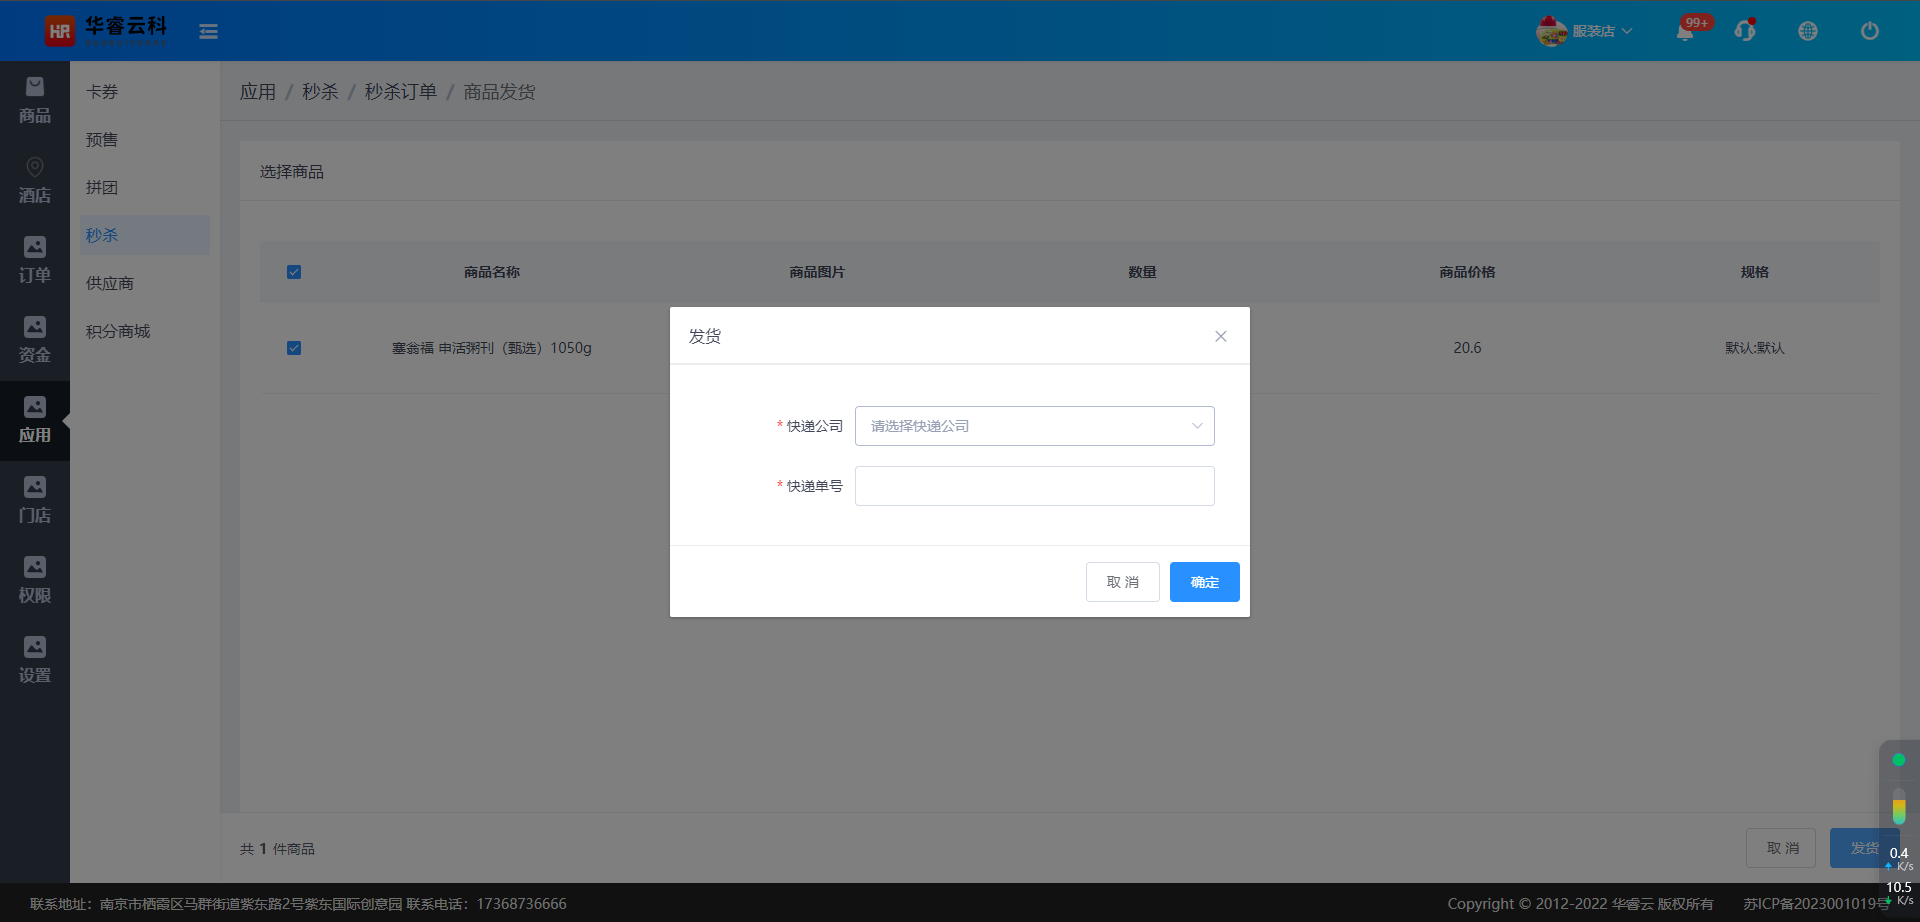Image resolution: width=1920 pixels, height=922 pixels.
Task: Open the 服装店 account dropdown
Action: (x=1585, y=31)
